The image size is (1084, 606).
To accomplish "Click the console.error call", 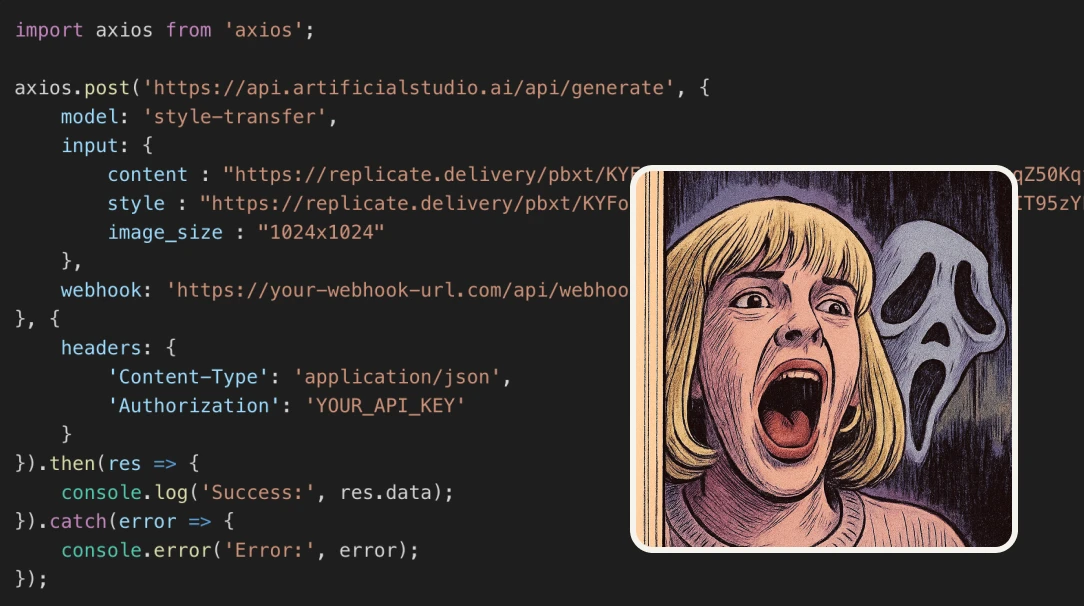I will [x=136, y=550].
